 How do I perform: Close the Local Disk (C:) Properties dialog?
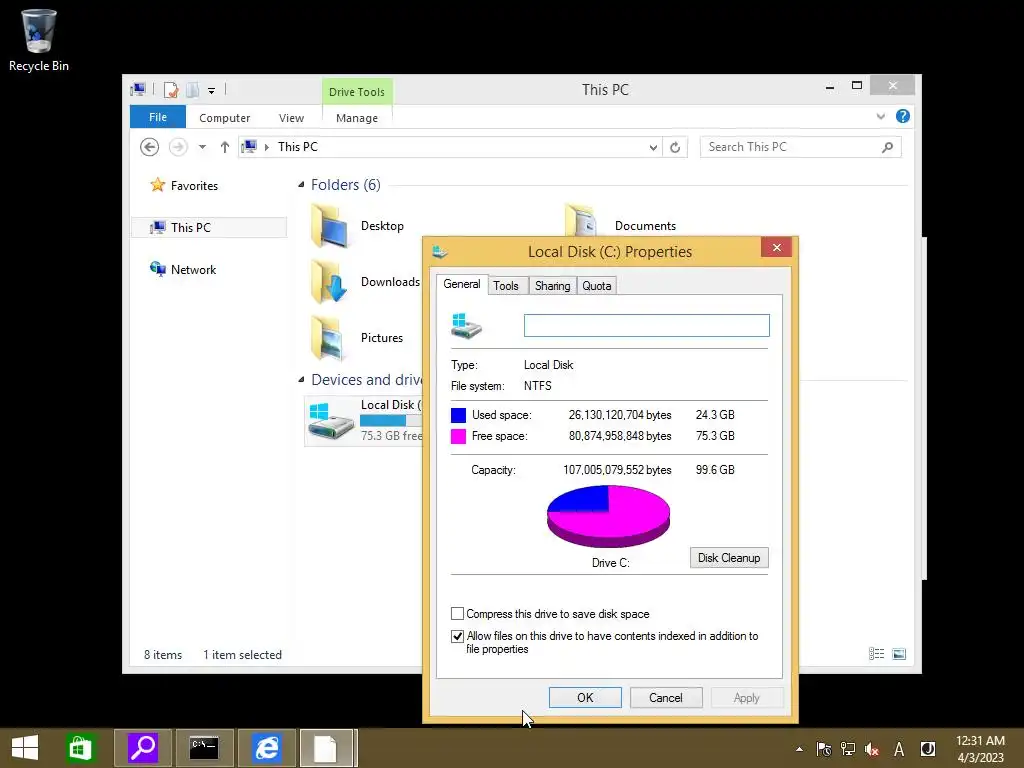(776, 247)
